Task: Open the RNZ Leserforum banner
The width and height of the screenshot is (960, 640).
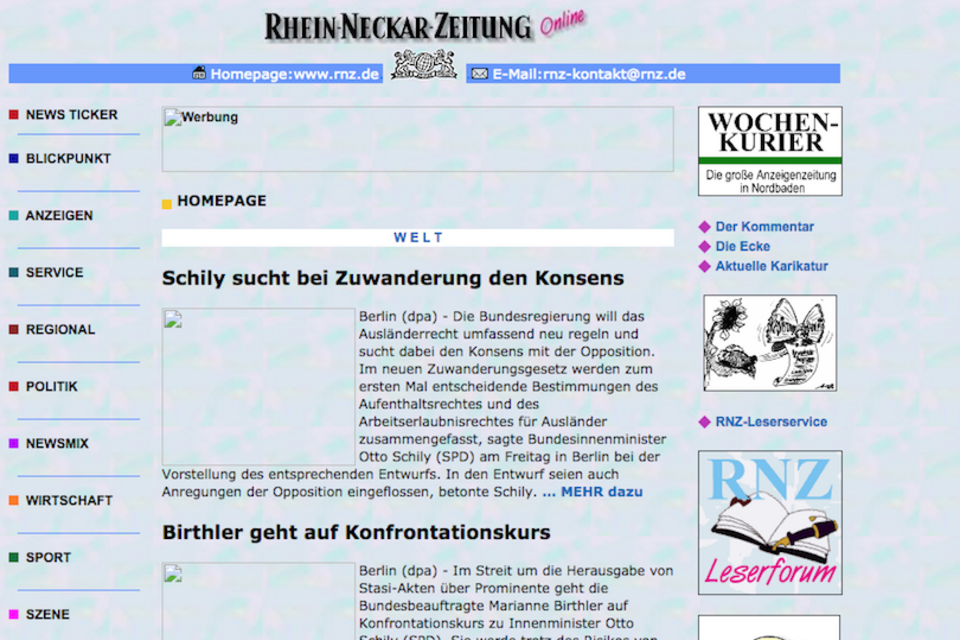Action: (x=770, y=522)
